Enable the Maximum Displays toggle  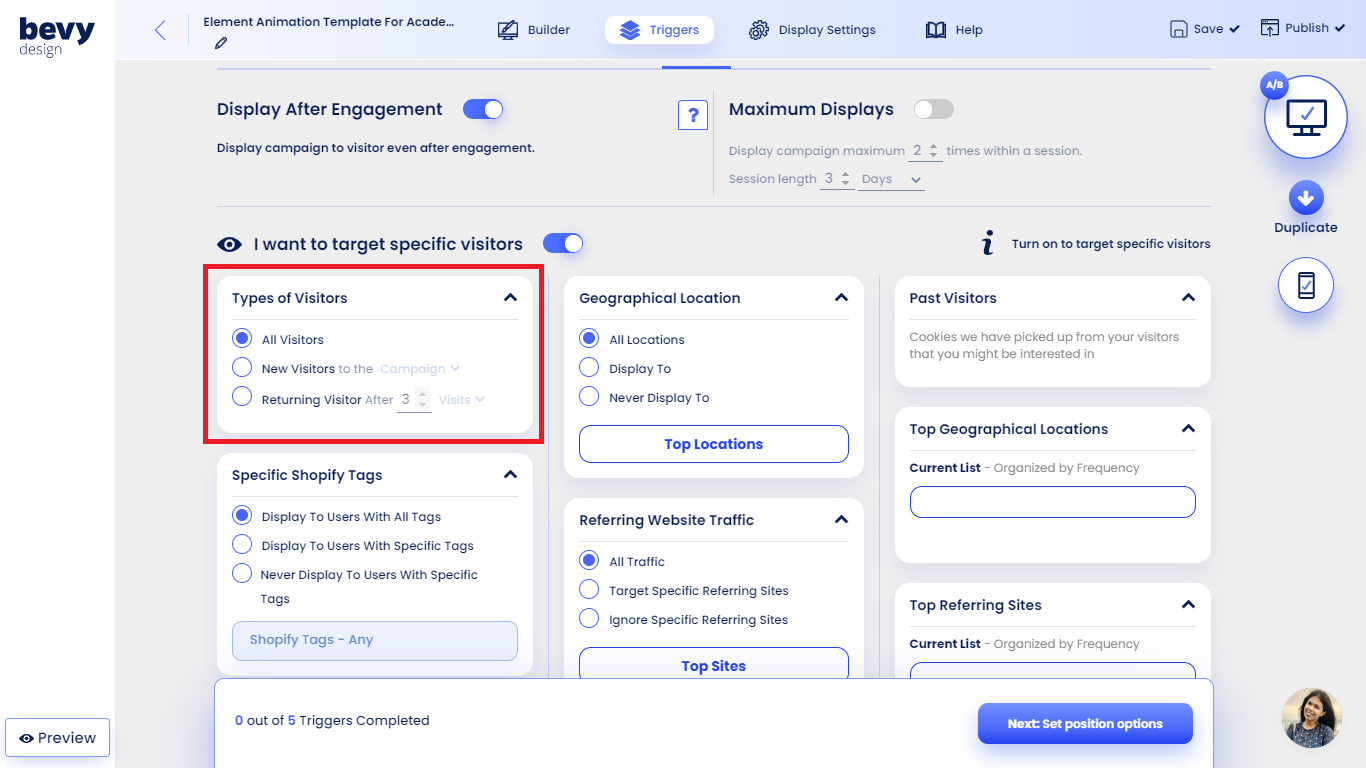[933, 109]
